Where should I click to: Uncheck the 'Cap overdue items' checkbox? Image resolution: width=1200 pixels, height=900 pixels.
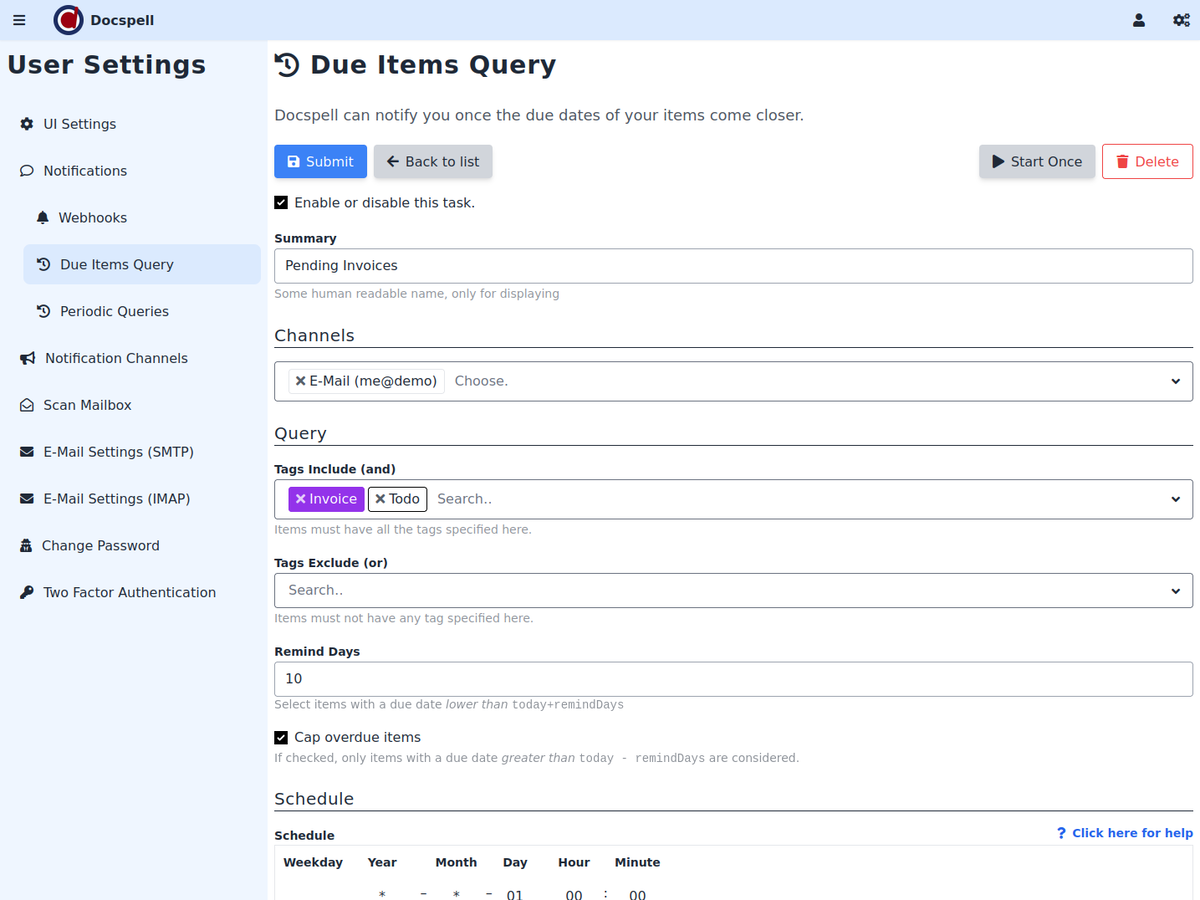pos(281,738)
